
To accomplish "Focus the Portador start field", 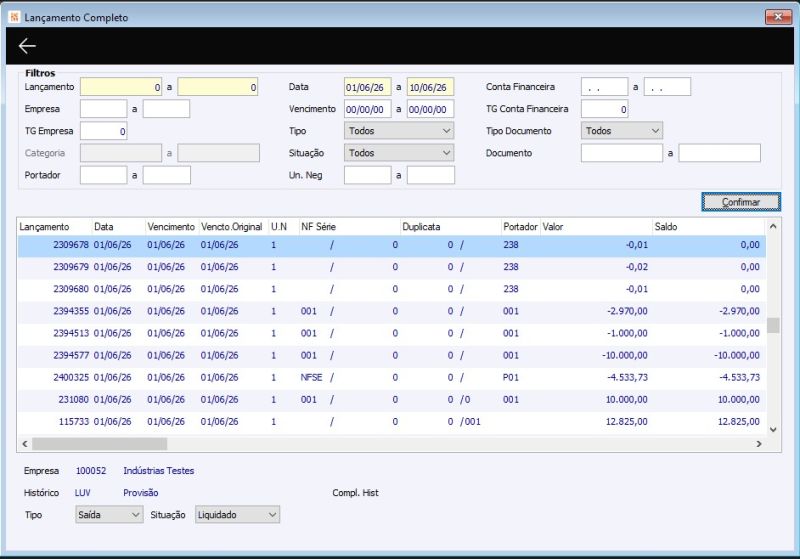I will coord(104,175).
